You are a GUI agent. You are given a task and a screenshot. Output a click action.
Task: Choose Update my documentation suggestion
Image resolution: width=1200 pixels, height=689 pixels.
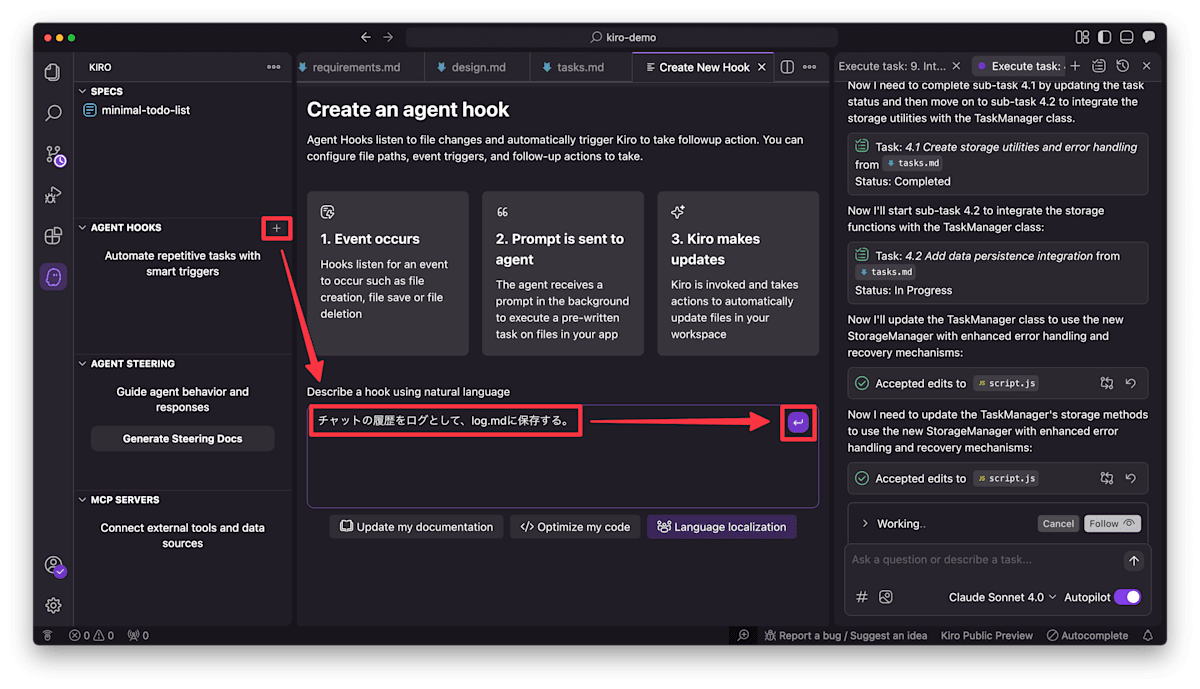click(416, 527)
